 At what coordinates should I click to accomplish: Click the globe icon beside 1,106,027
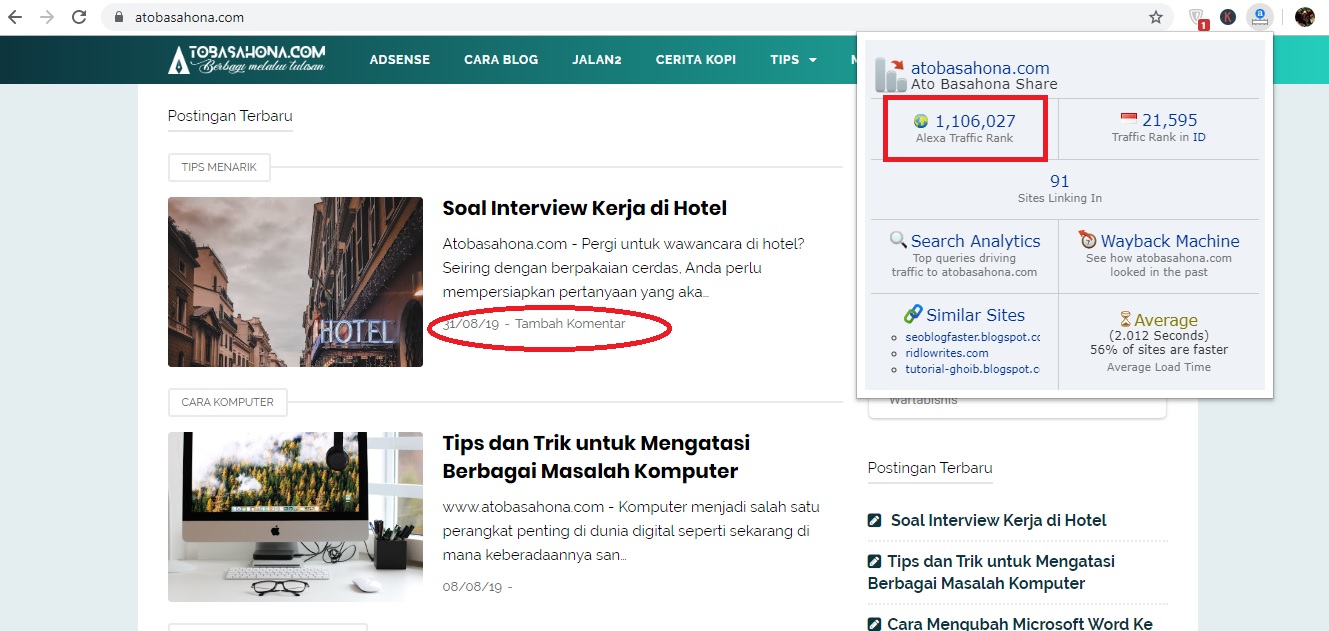point(921,121)
